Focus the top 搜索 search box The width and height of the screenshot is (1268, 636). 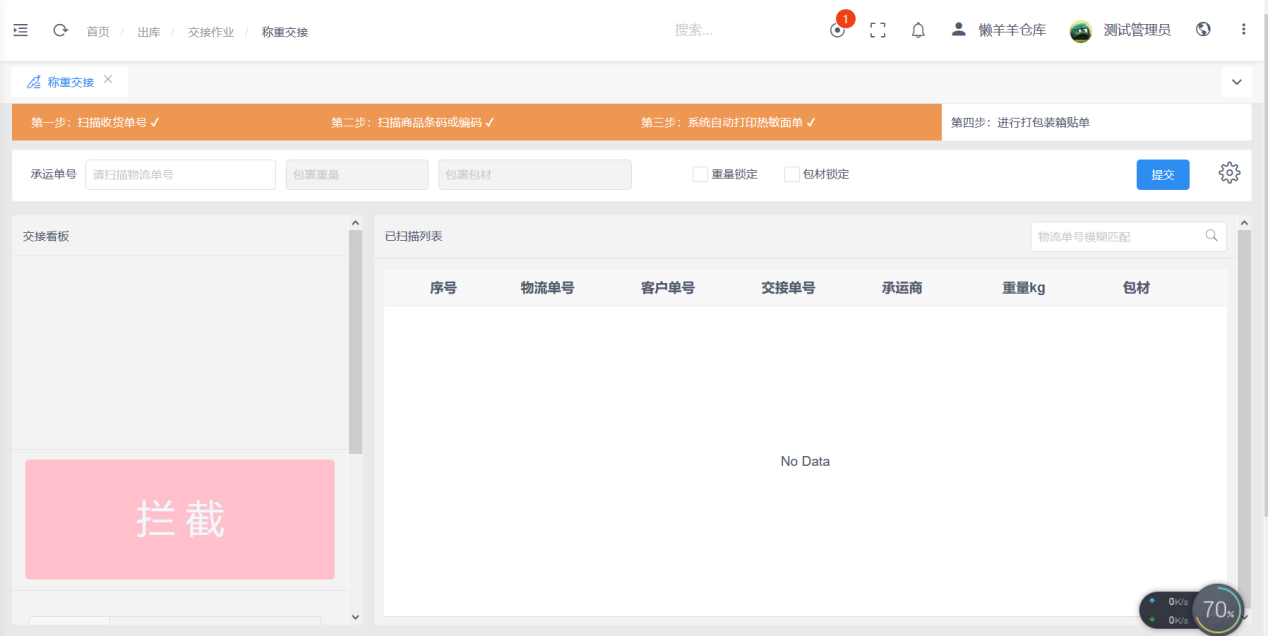pos(694,30)
